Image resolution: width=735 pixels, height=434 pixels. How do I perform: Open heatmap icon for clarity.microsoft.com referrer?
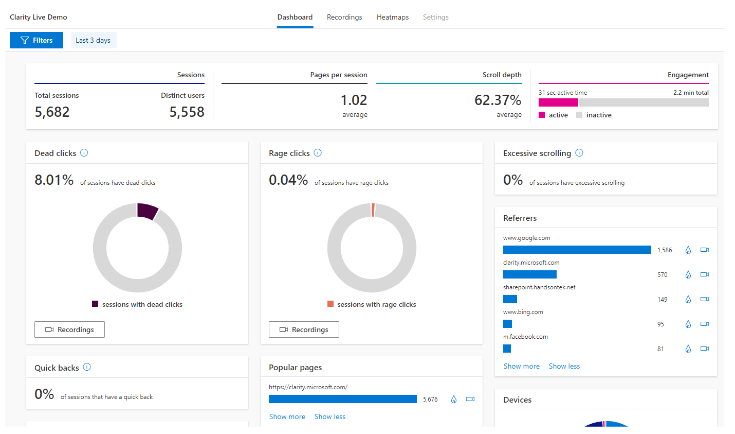click(688, 275)
